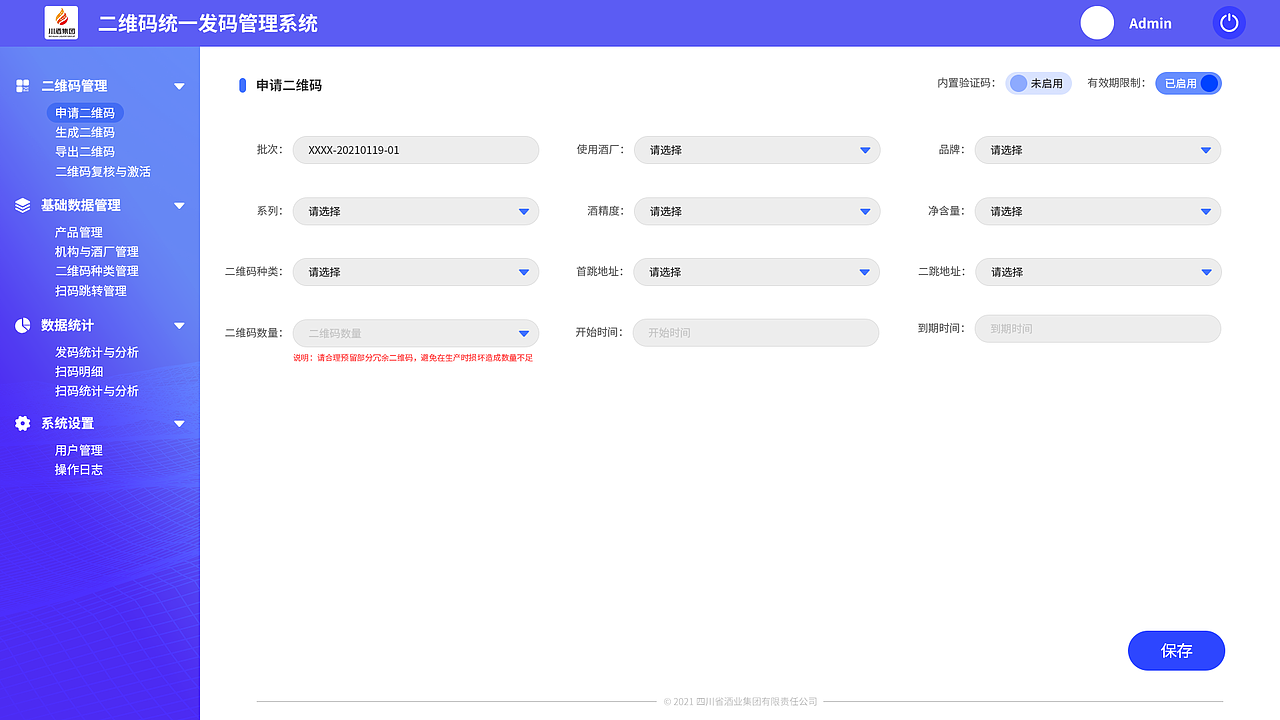The image size is (1280, 720).
Task: Click the power/logout icon at top right
Action: tap(1228, 22)
